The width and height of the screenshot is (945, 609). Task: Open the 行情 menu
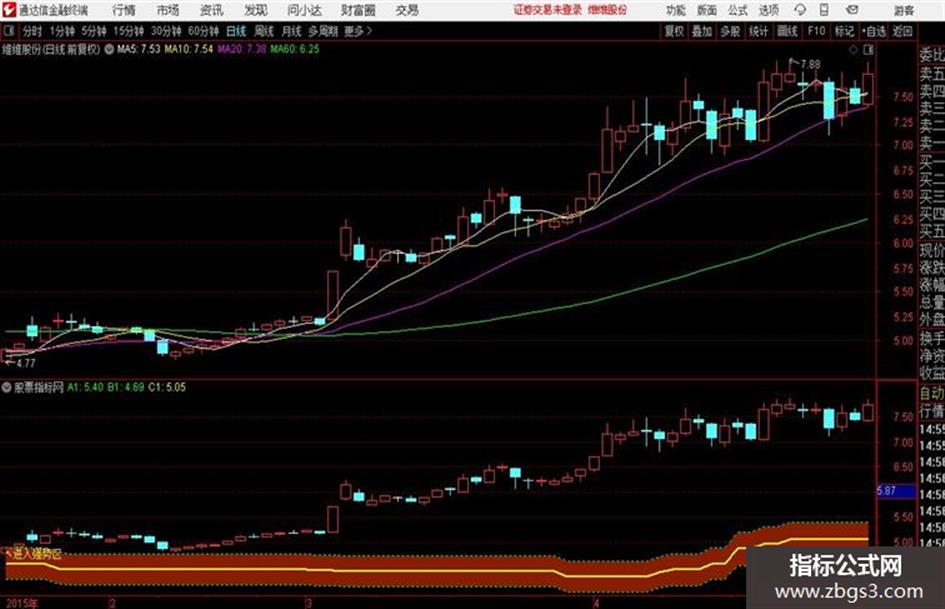pos(124,10)
